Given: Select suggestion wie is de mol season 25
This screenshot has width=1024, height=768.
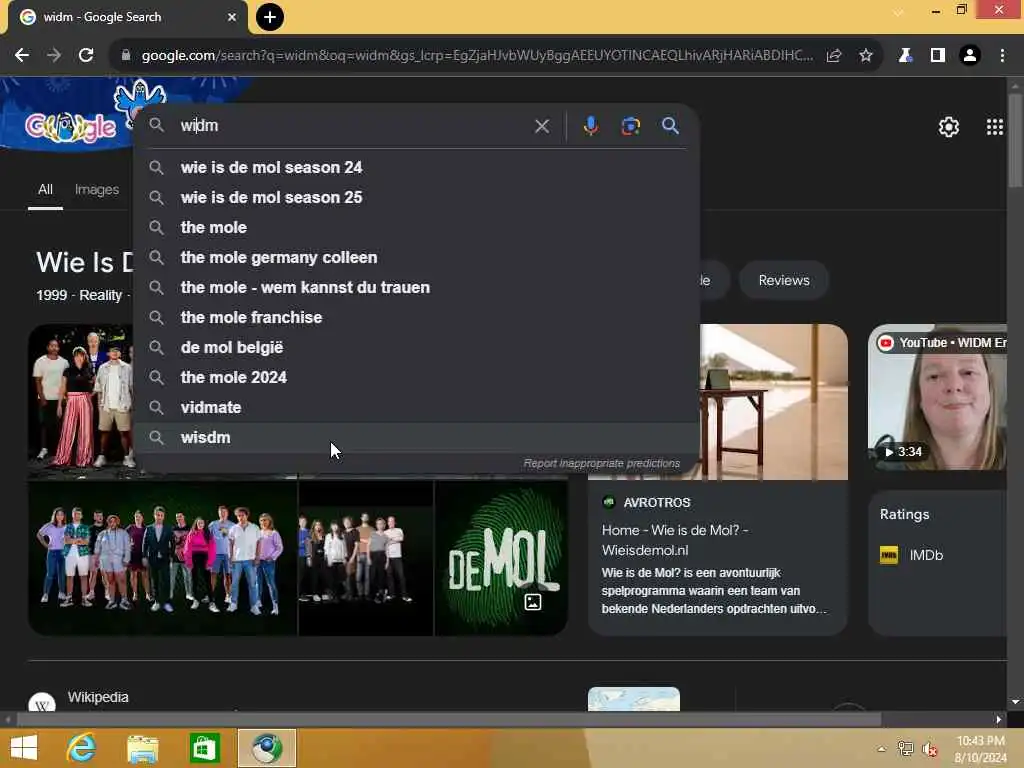Looking at the screenshot, I should point(417,197).
